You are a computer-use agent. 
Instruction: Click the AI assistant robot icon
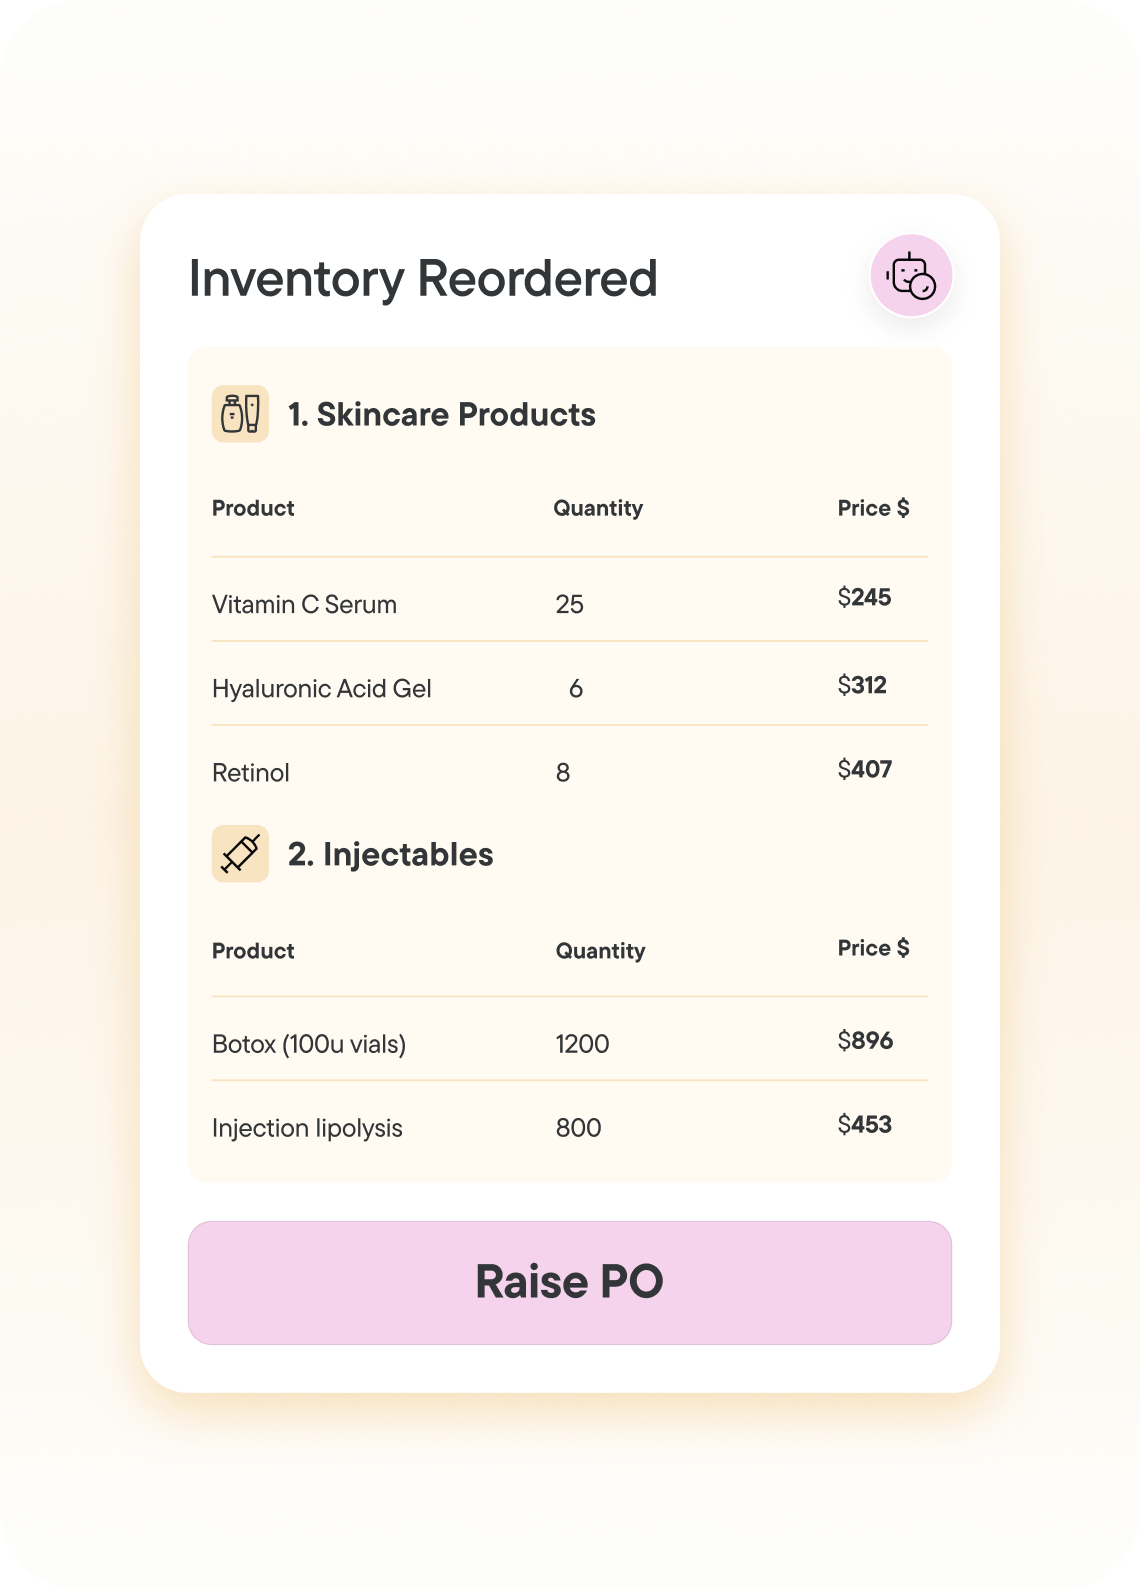[x=911, y=276]
